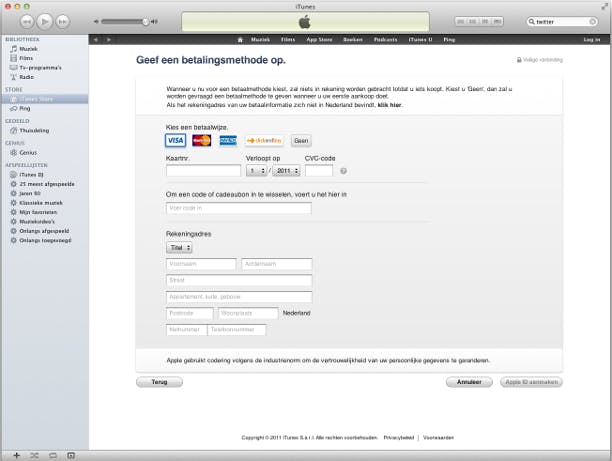This screenshot has width=612, height=461.
Task: Open the Muziek tab in store bar
Action: pyautogui.click(x=260, y=39)
